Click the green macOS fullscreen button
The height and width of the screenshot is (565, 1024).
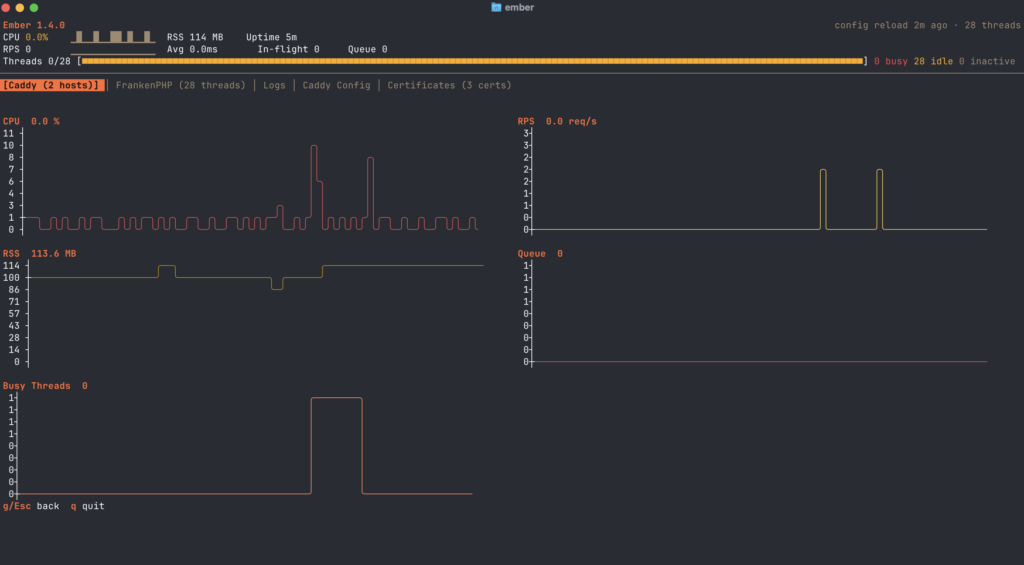point(34,8)
